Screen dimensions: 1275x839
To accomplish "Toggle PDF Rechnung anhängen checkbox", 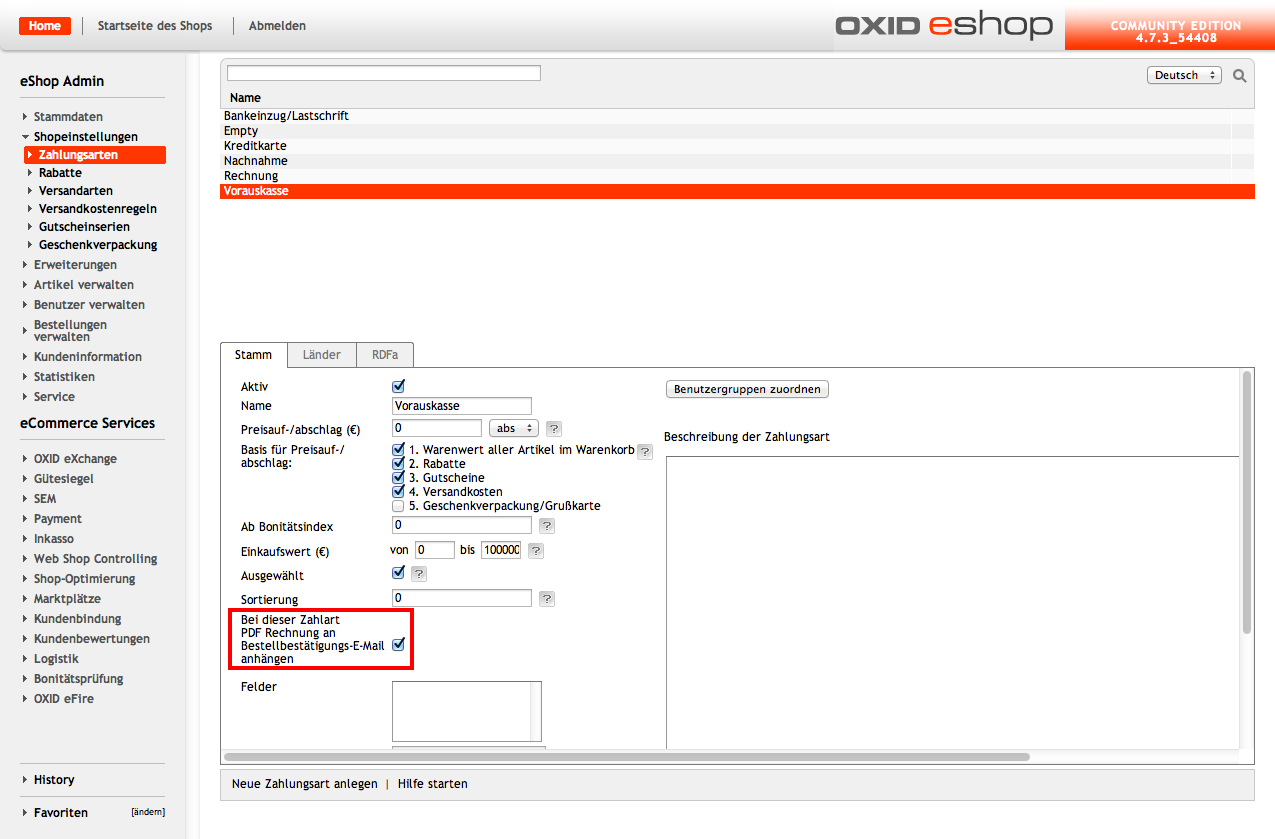I will click(x=398, y=645).
